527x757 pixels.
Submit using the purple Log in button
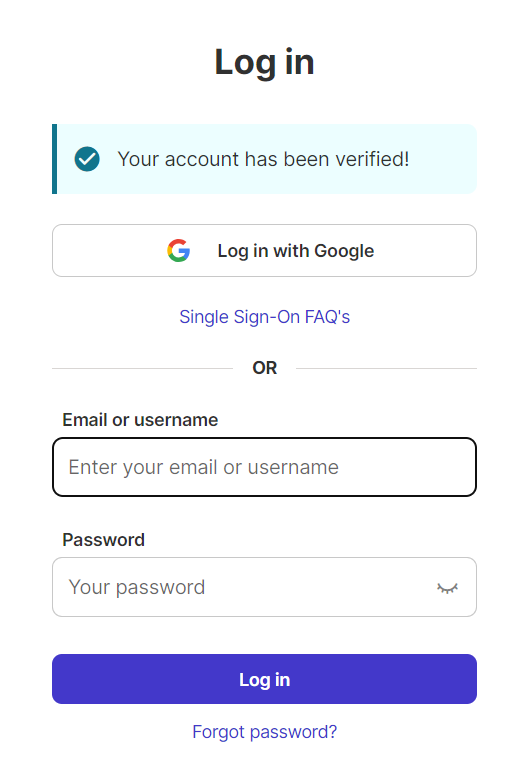point(264,679)
